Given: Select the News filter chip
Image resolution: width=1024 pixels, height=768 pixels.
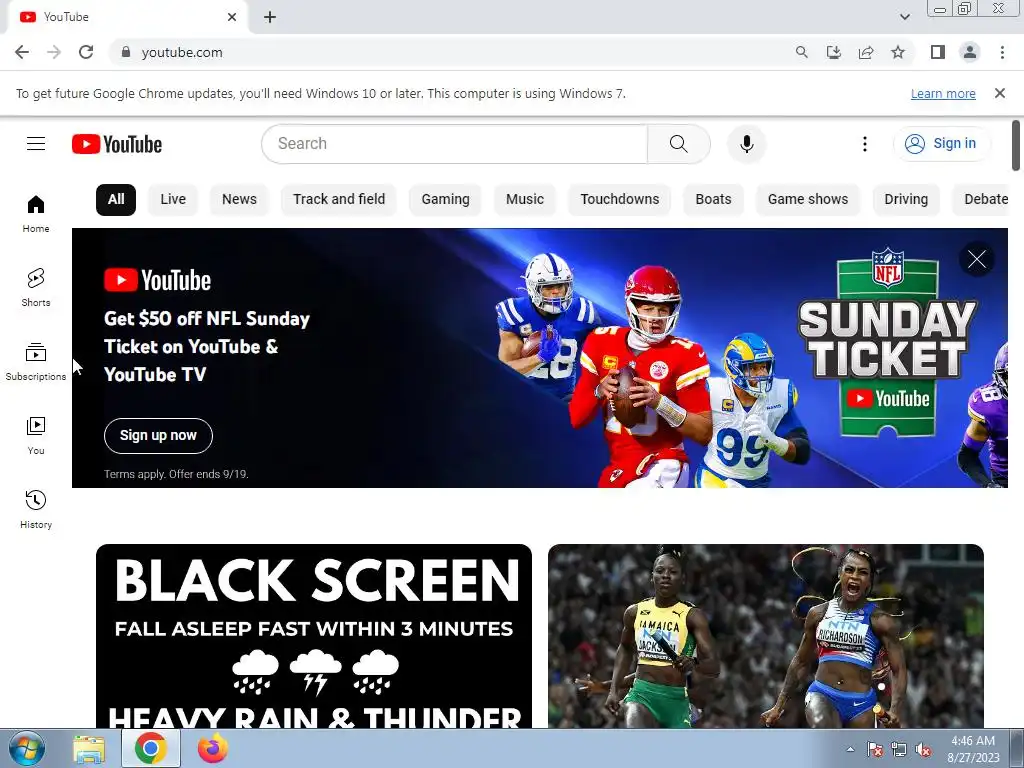Looking at the screenshot, I should tap(239, 199).
